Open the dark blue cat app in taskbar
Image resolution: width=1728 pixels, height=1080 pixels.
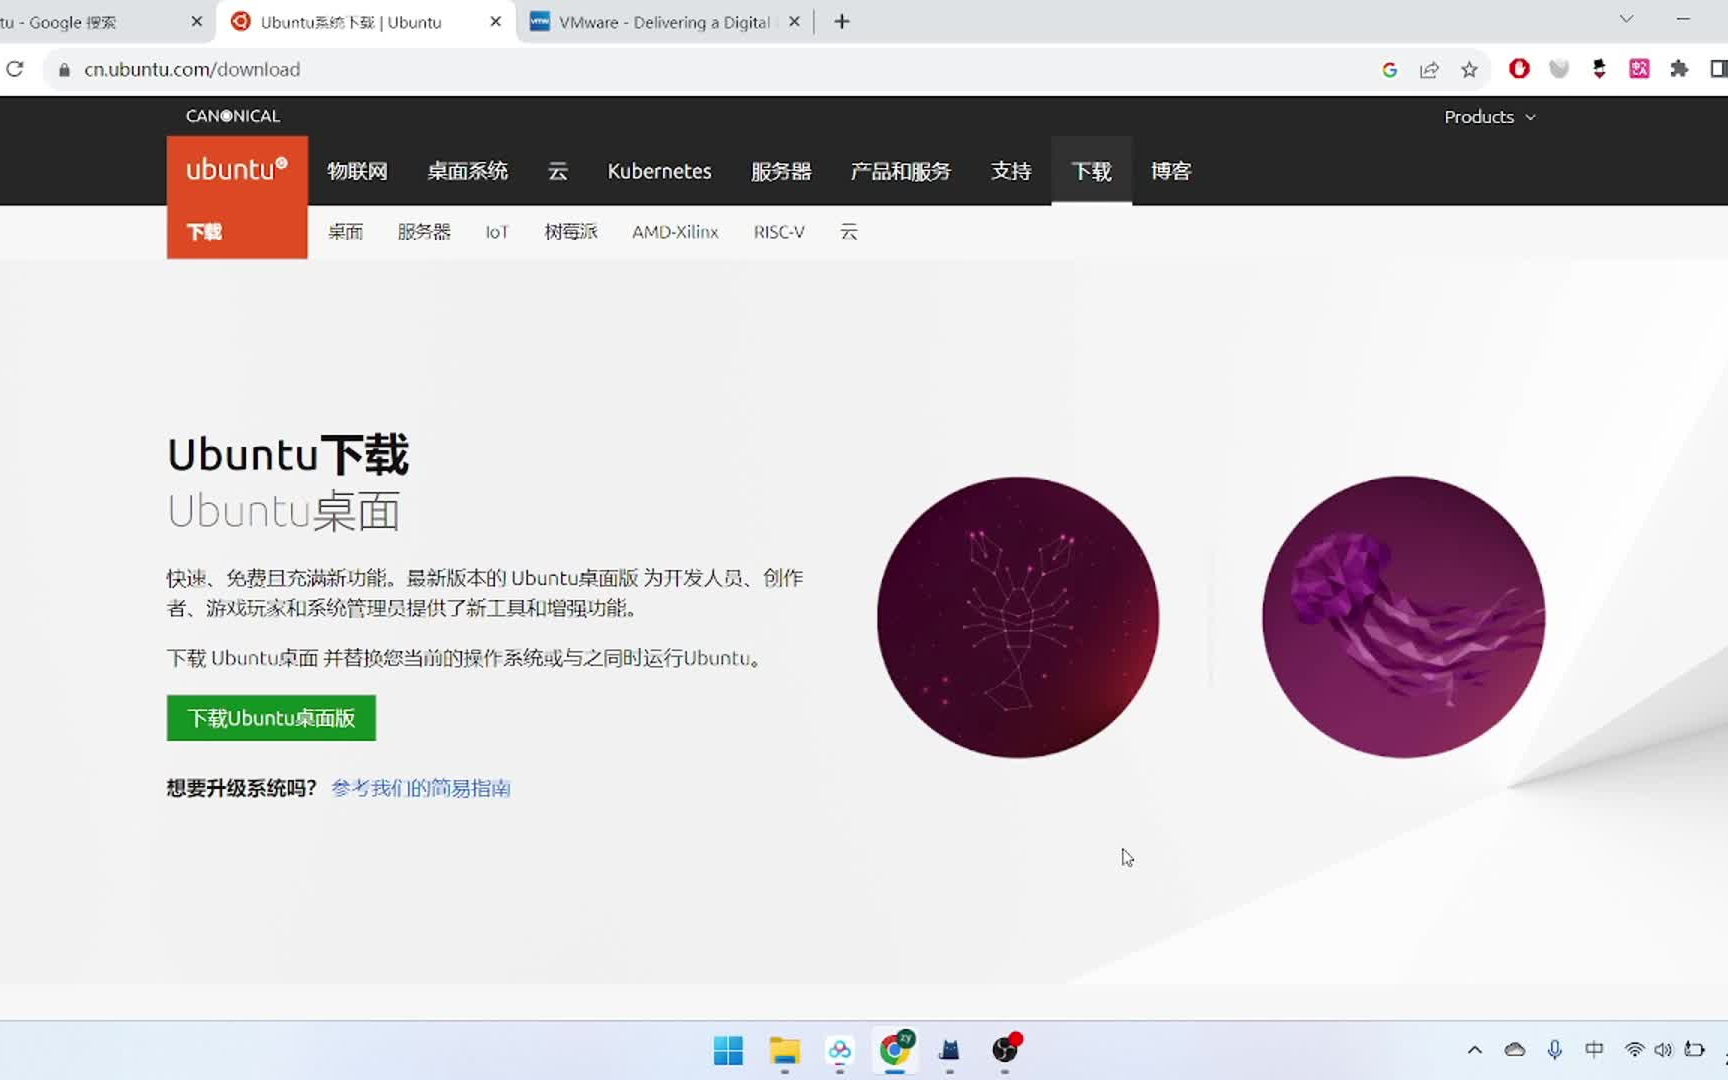949,1050
